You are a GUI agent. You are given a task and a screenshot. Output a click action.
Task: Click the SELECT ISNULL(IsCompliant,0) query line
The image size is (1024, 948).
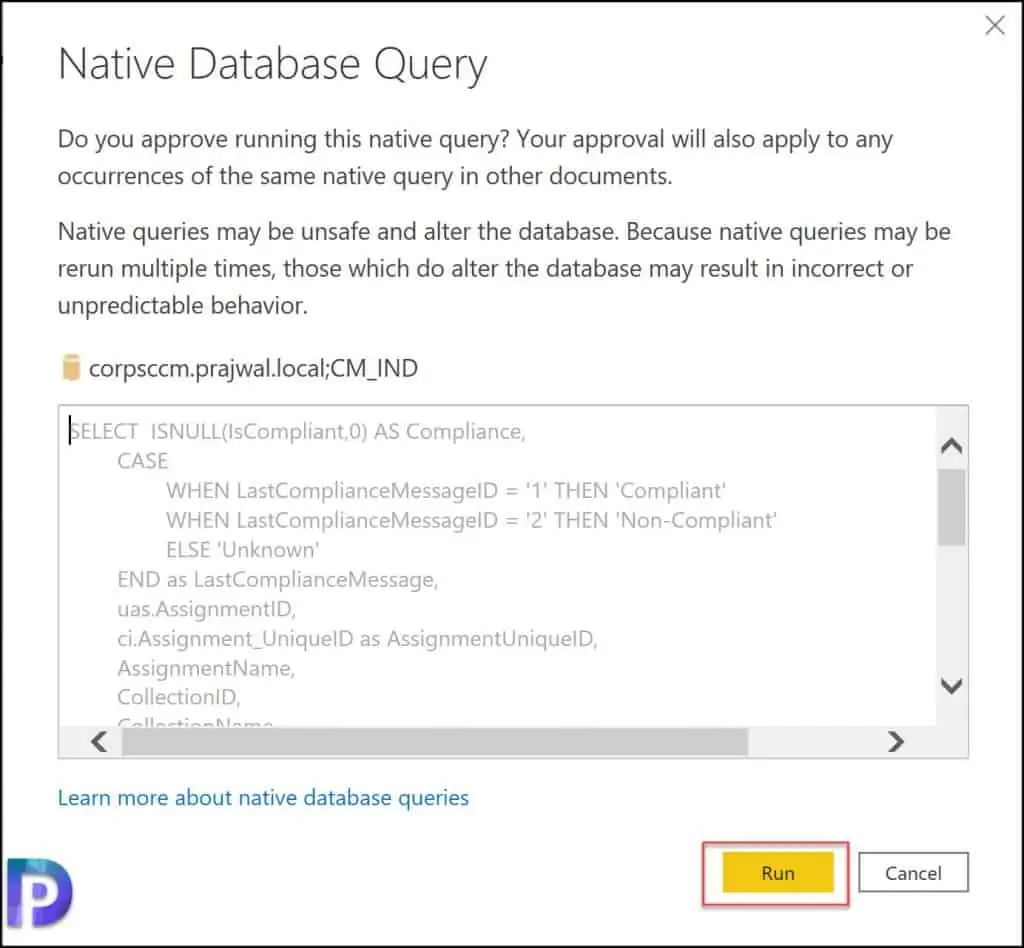(x=297, y=432)
